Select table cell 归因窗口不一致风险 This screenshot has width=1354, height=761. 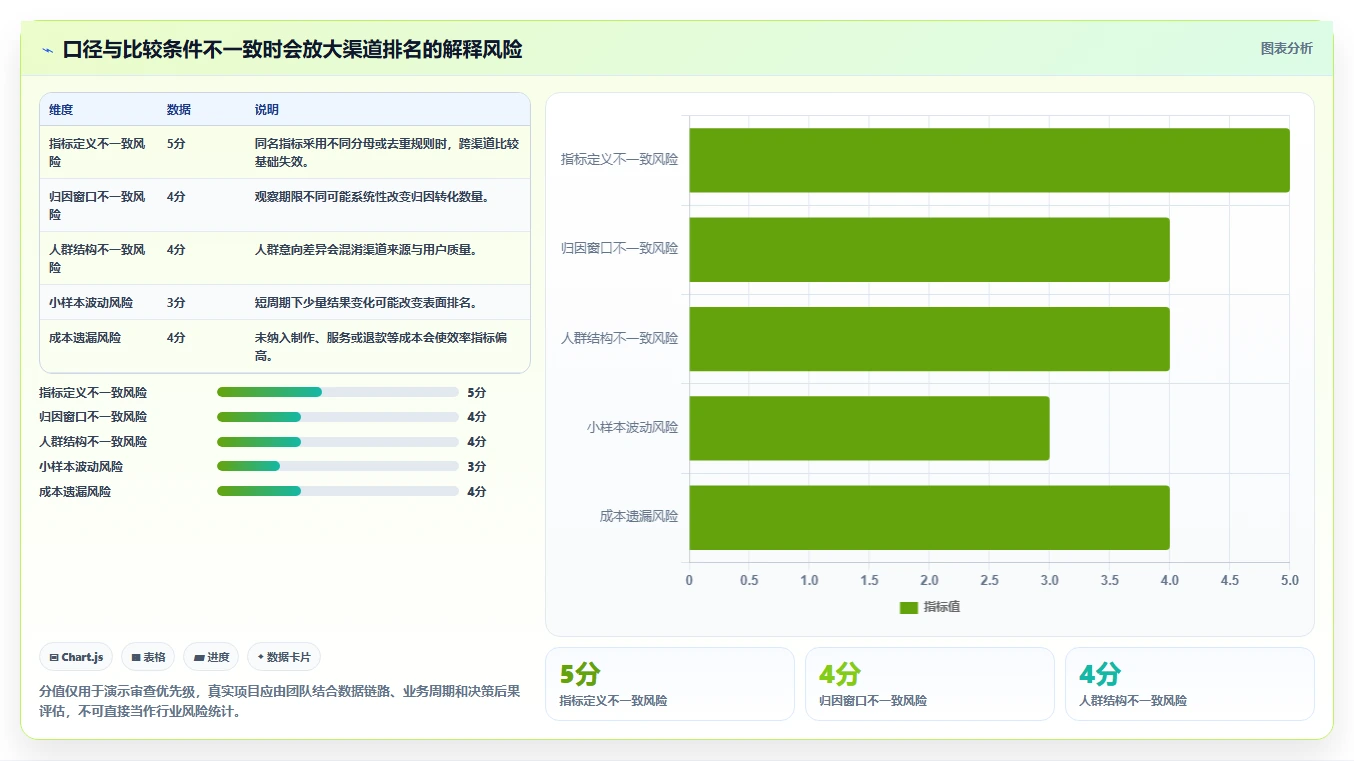coord(98,205)
